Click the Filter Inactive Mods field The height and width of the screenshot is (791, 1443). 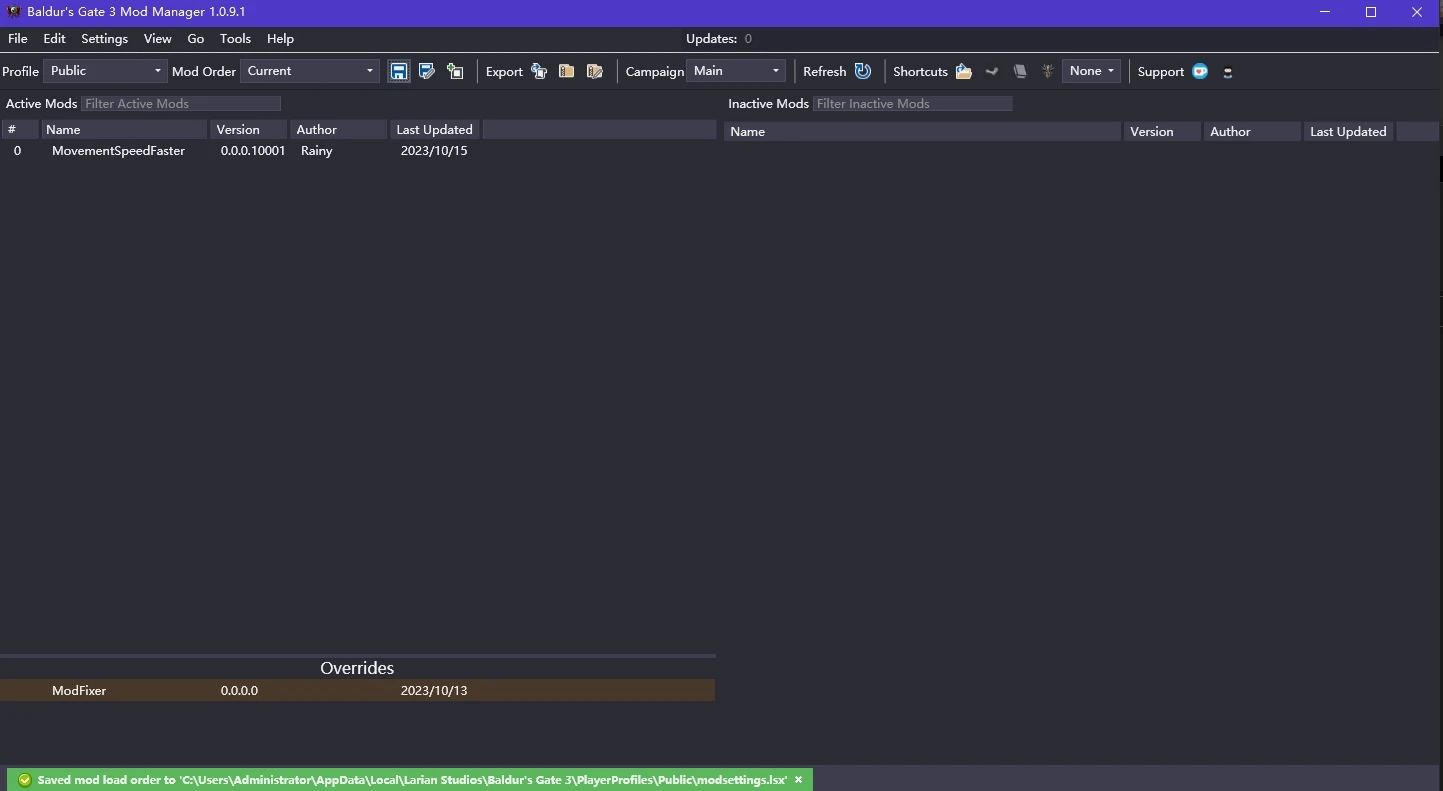pyautogui.click(x=913, y=103)
